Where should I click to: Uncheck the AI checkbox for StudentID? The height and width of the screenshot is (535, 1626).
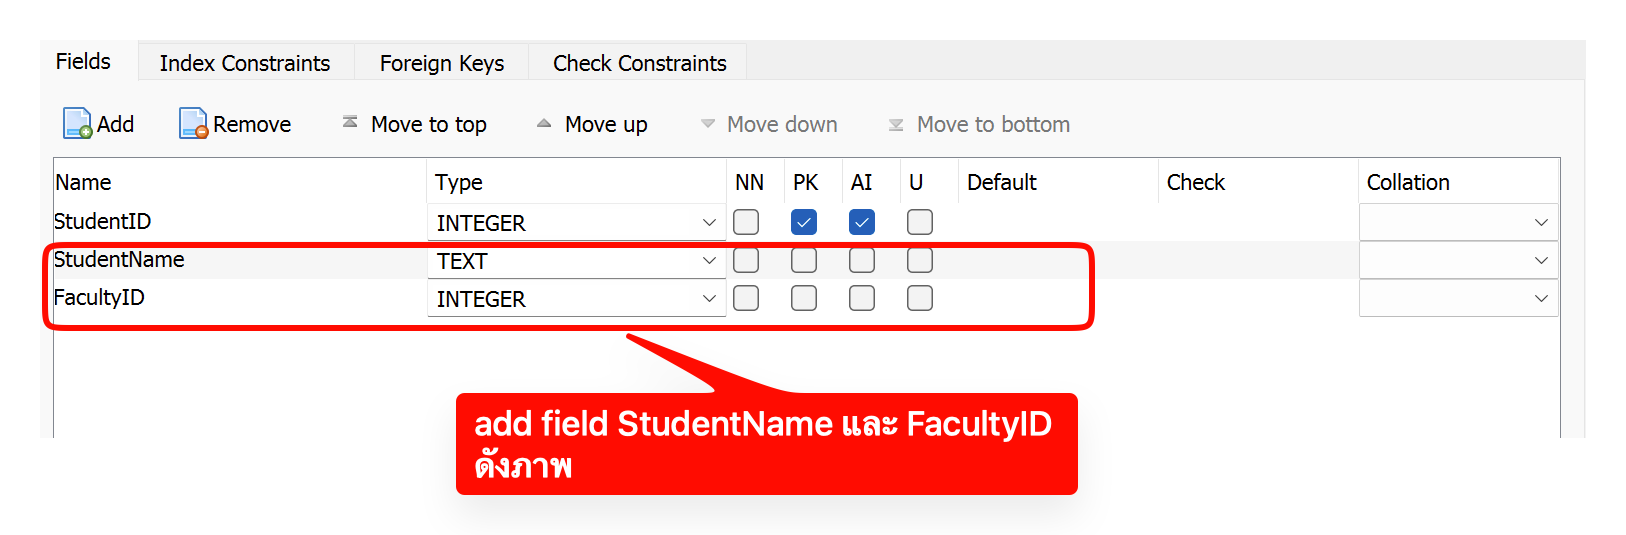tap(862, 222)
